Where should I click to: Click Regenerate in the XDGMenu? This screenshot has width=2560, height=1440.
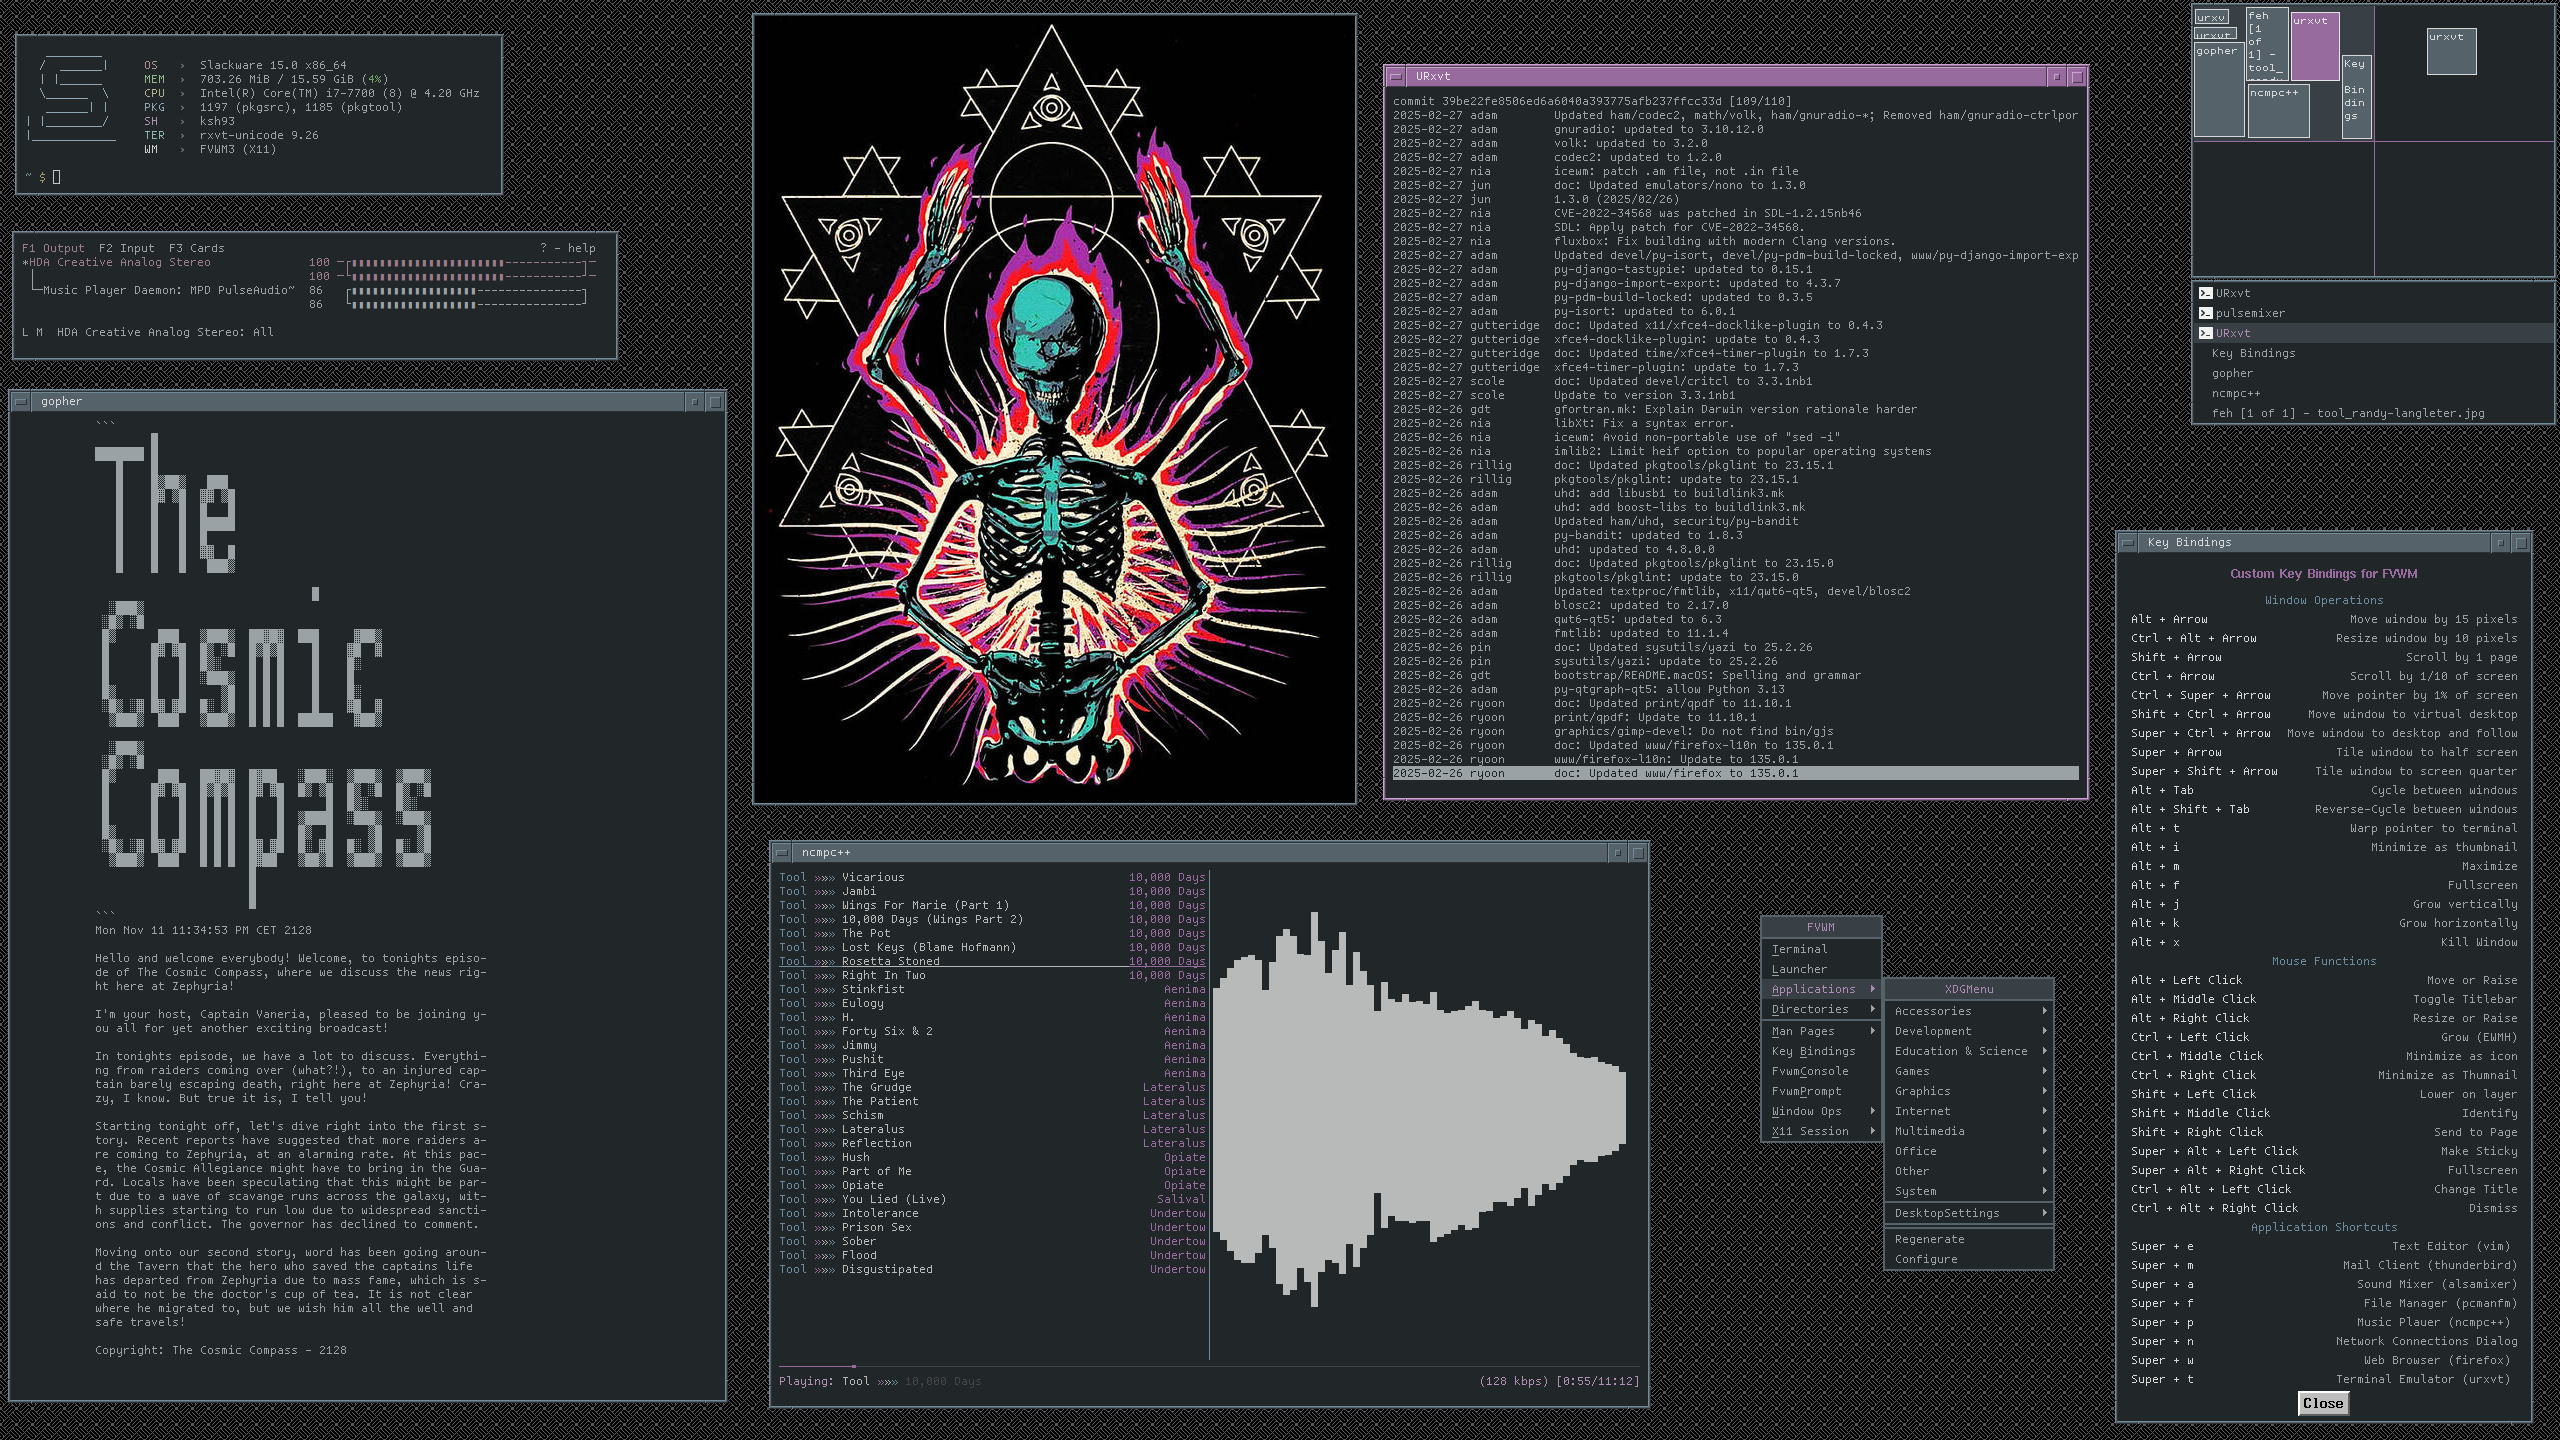(x=1968, y=1239)
